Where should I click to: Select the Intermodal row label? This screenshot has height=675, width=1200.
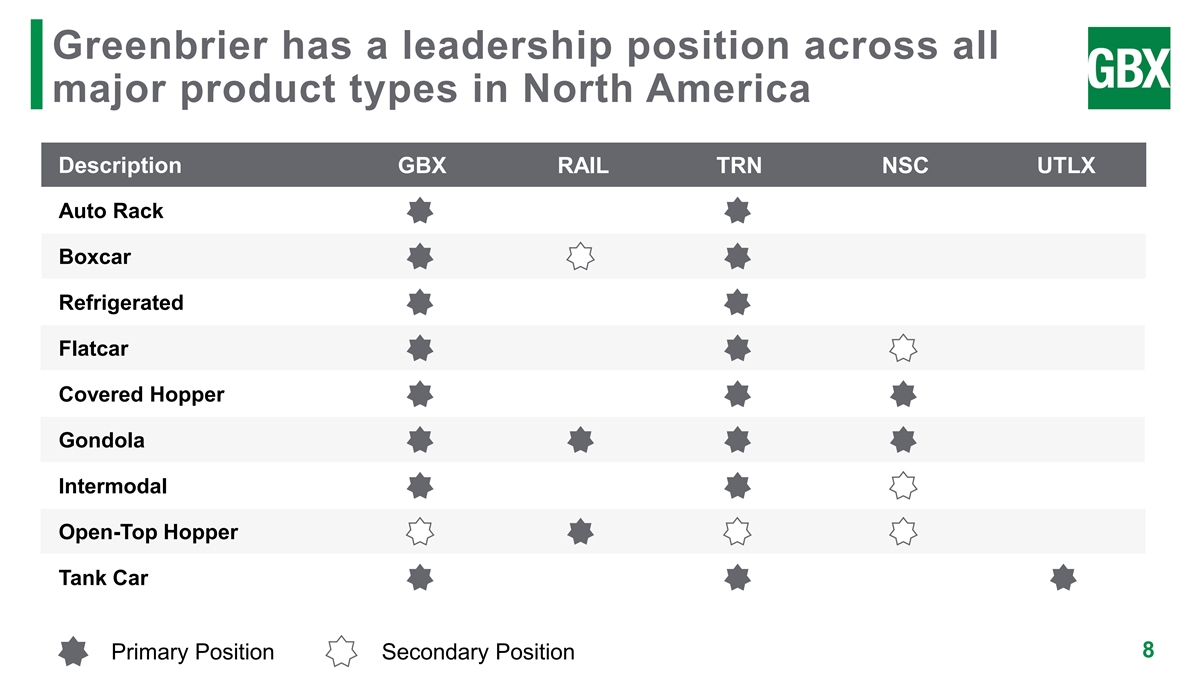coord(113,486)
